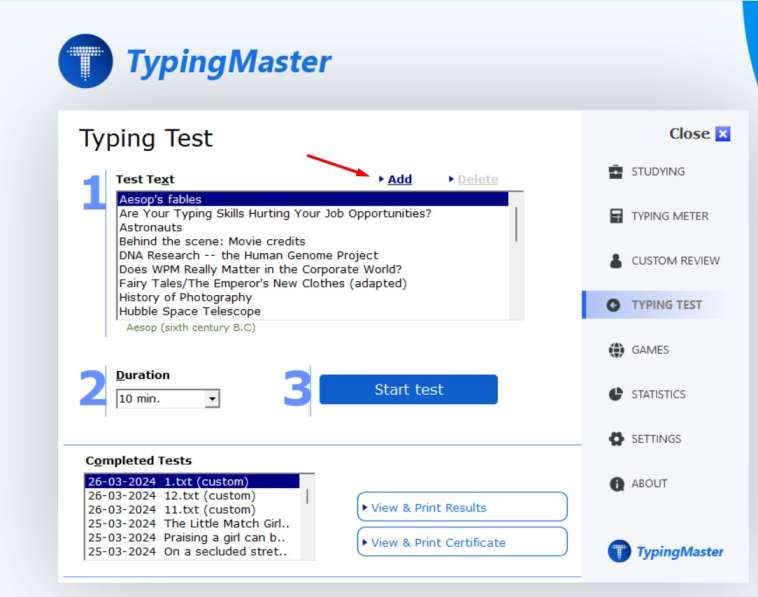
Task: Select completed test "26-03-2024 1.txt (custom)"
Action: pos(192,481)
